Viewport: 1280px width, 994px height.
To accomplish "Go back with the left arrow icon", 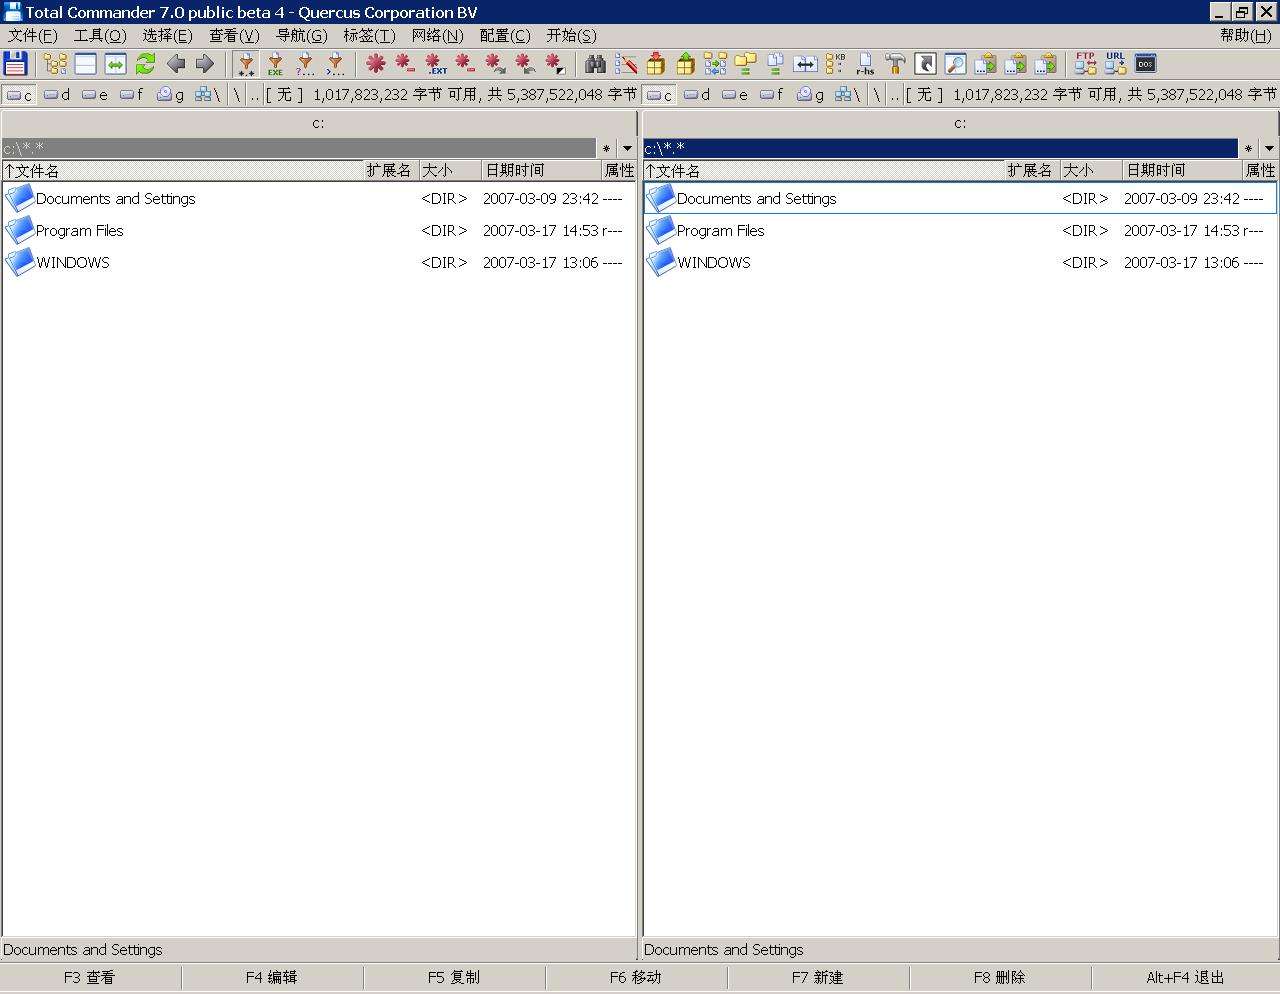I will [x=176, y=64].
